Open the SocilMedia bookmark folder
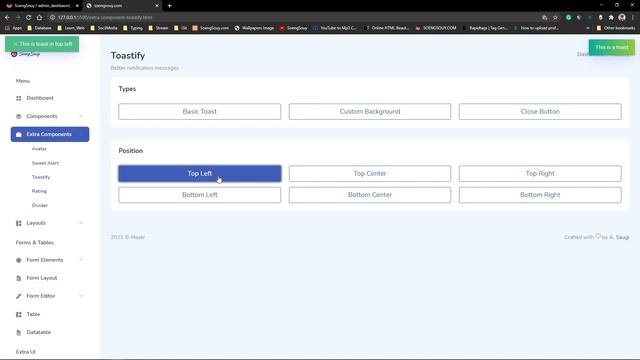Viewport: 640px width, 360px height. 104,28
